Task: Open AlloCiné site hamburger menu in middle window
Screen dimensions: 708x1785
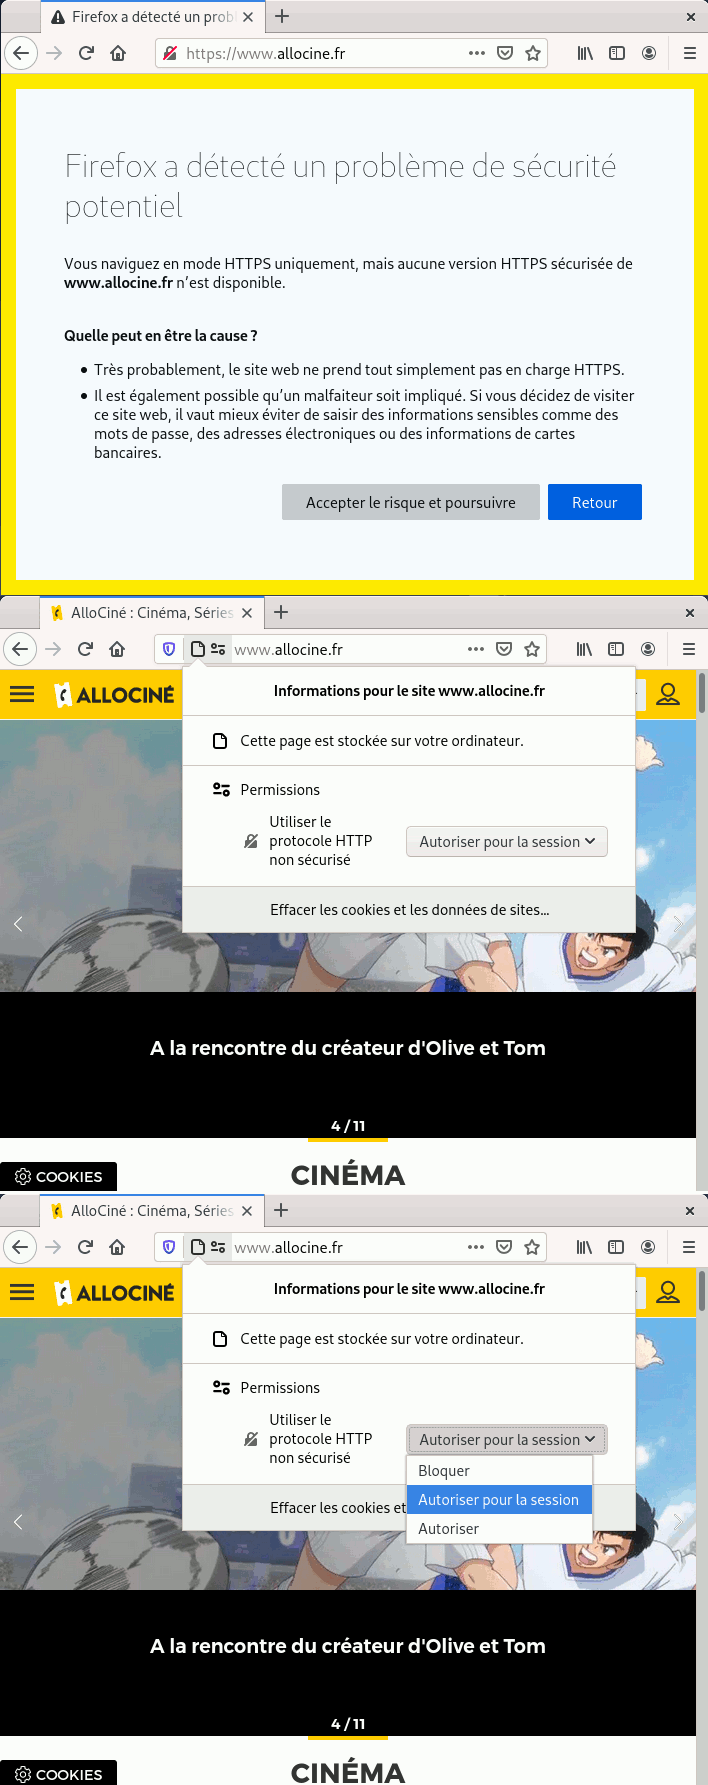Action: 22,694
